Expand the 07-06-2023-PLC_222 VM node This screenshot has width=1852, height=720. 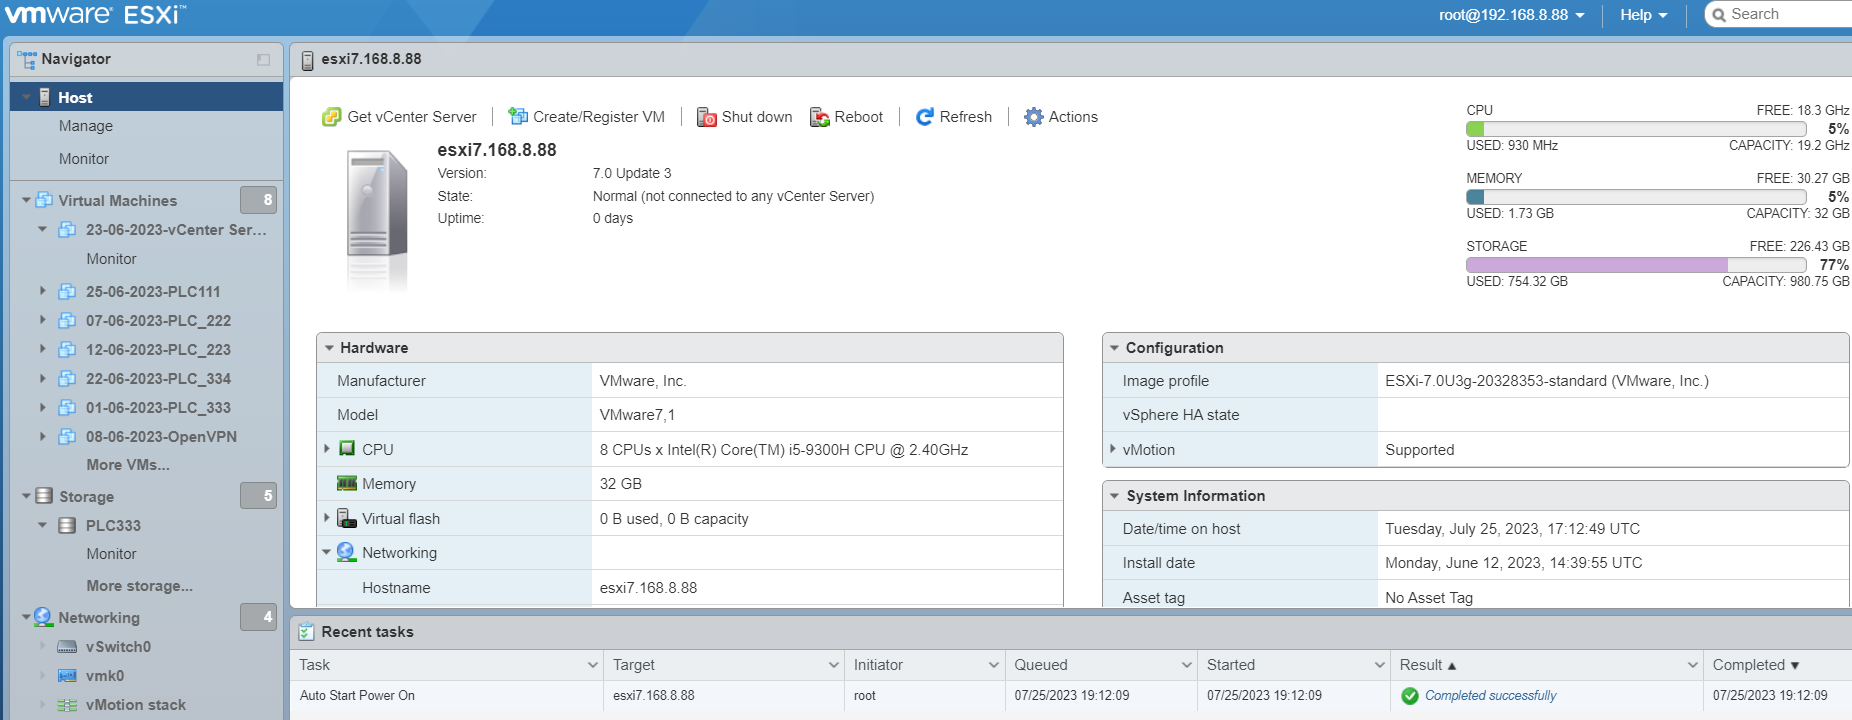pyautogui.click(x=42, y=320)
